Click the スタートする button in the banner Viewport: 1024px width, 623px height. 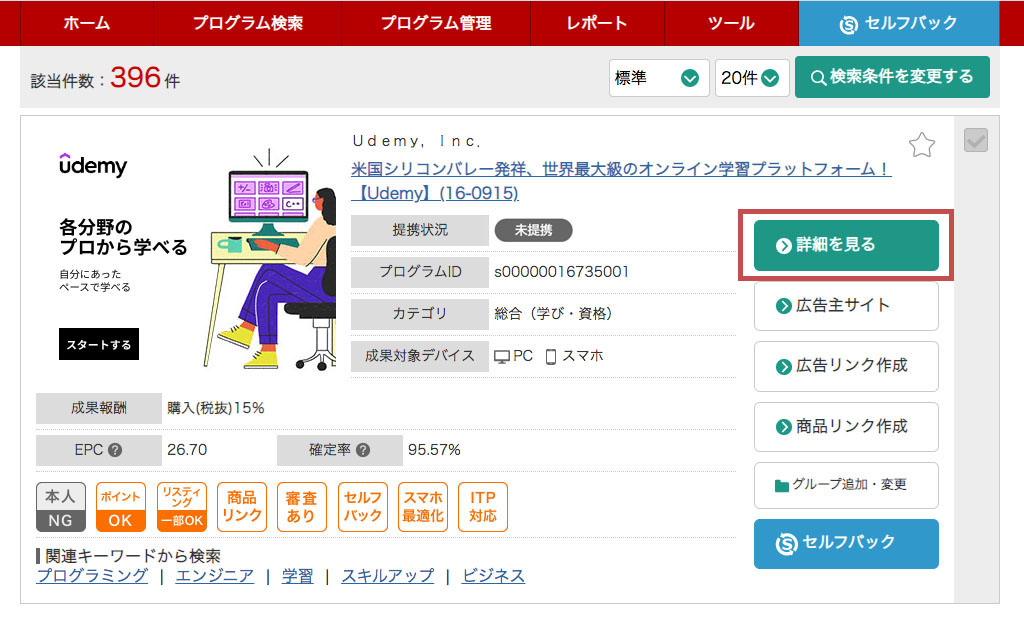99,344
